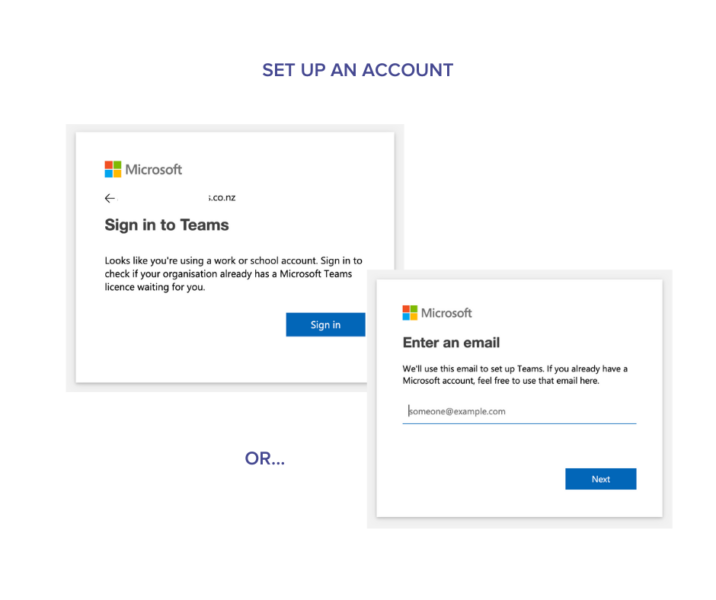The image size is (716, 600).
Task: Focus the someone@example.com email field
Action: pyautogui.click(x=519, y=411)
